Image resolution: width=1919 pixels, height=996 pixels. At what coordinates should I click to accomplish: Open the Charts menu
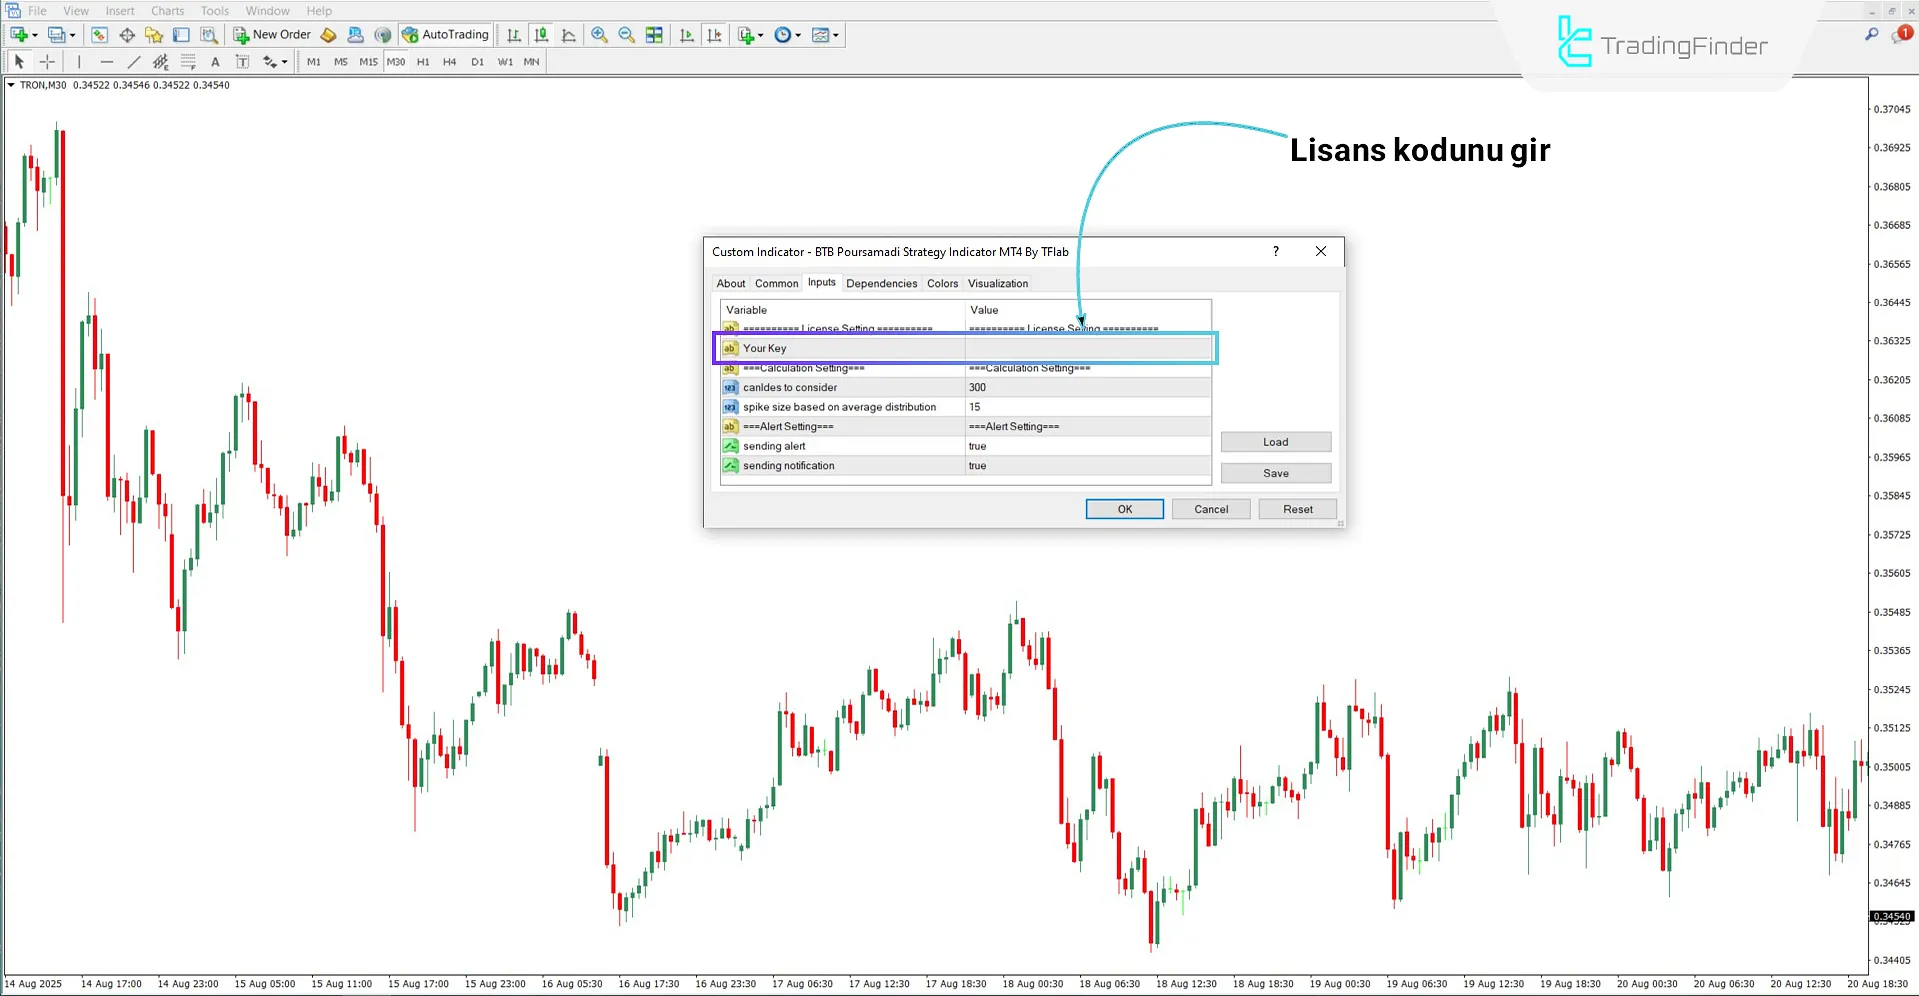tap(167, 11)
